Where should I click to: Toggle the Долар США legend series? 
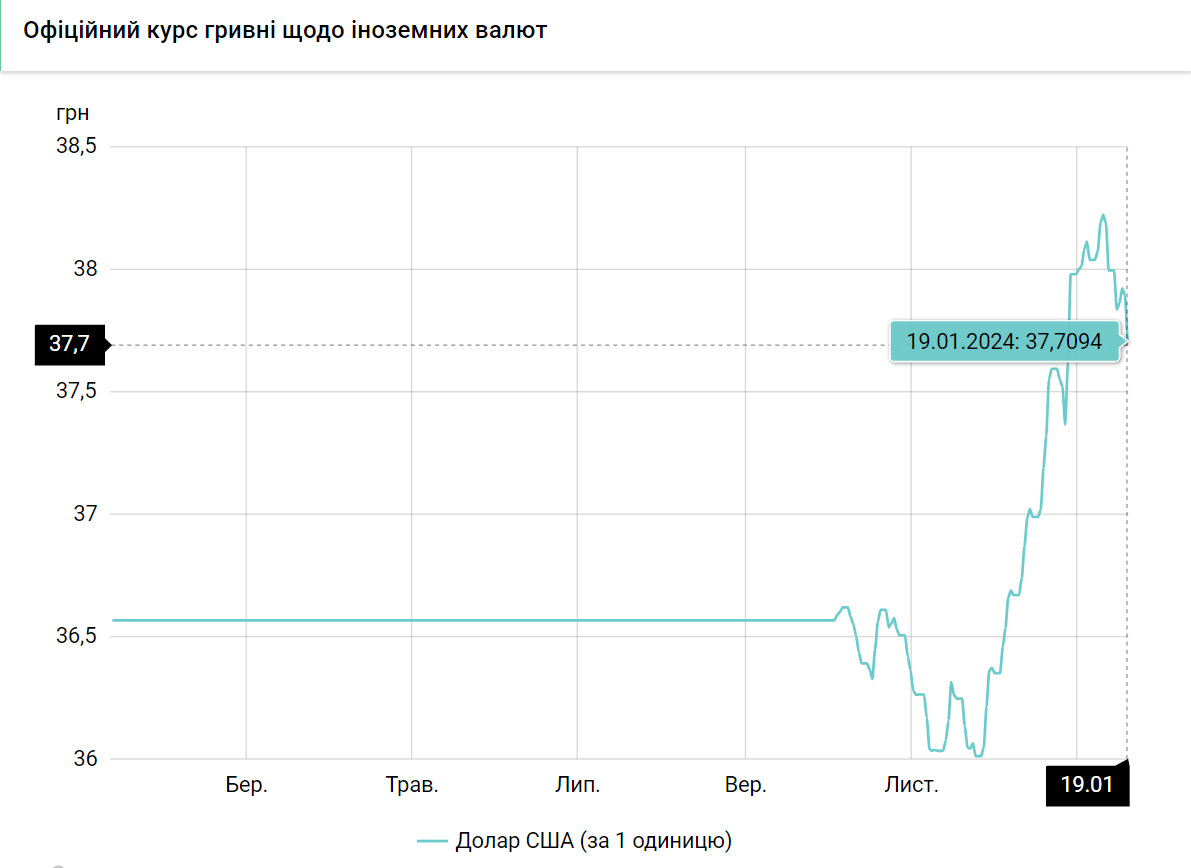(x=593, y=841)
